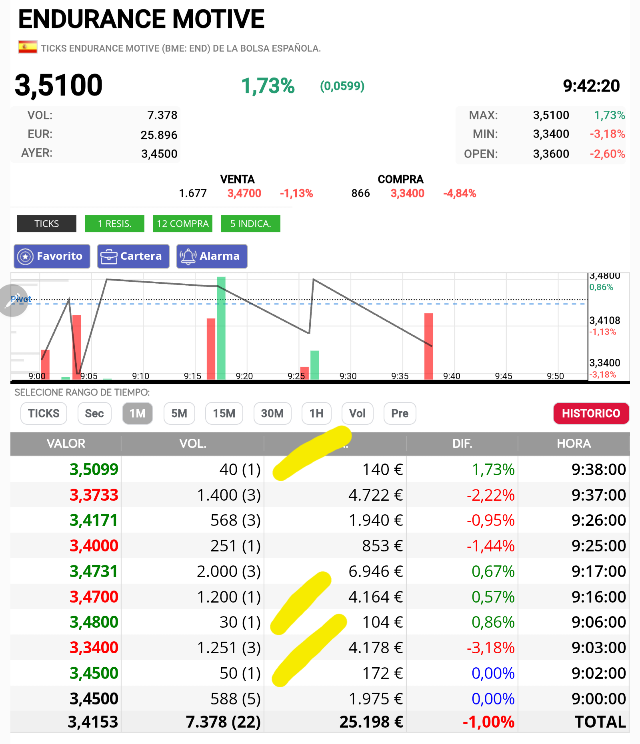Click the AYER value 3,4500
Screen dimensions: 640x744
pos(159,154)
